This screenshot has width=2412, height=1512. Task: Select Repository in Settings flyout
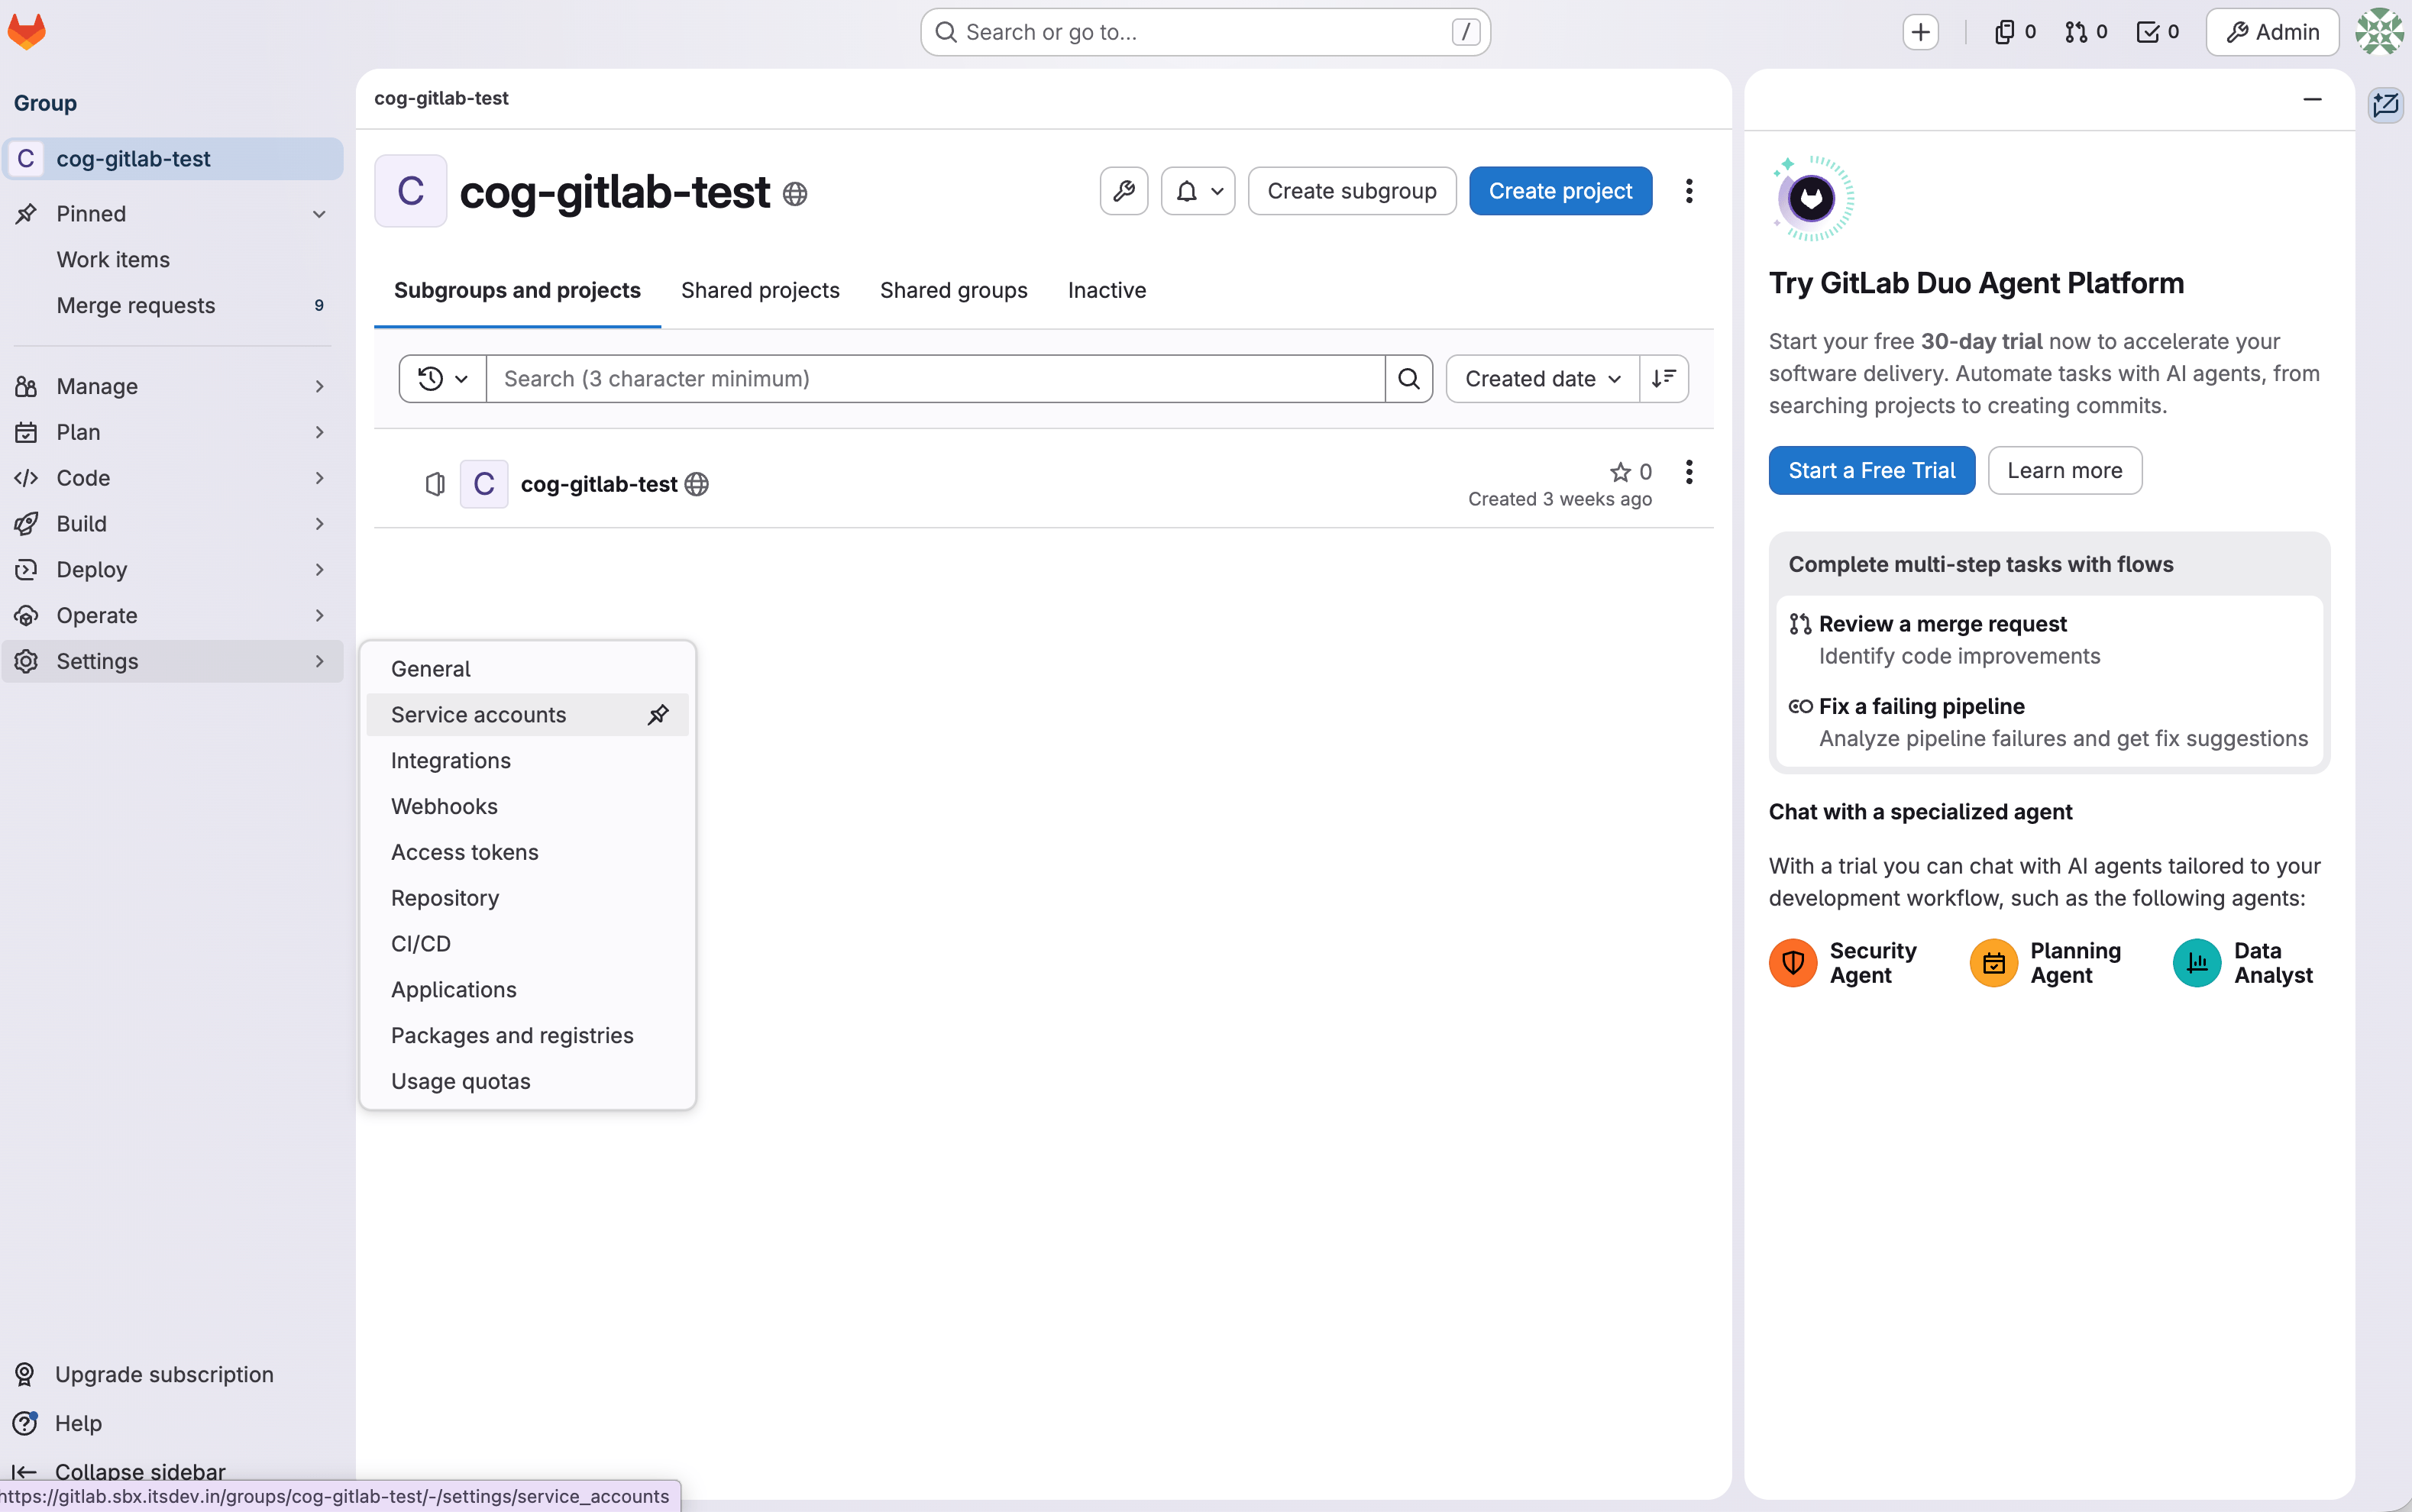tap(527, 899)
